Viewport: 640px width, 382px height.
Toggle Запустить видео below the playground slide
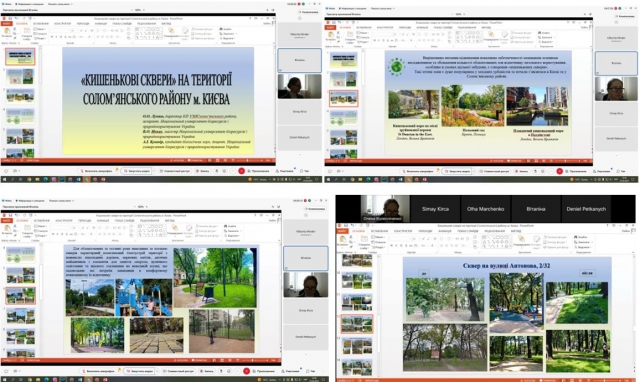(139, 371)
